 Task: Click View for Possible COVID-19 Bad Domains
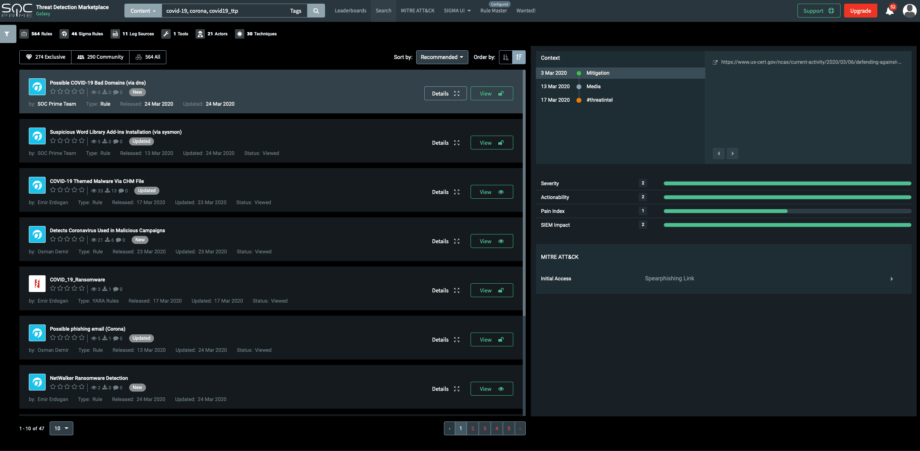coord(492,93)
